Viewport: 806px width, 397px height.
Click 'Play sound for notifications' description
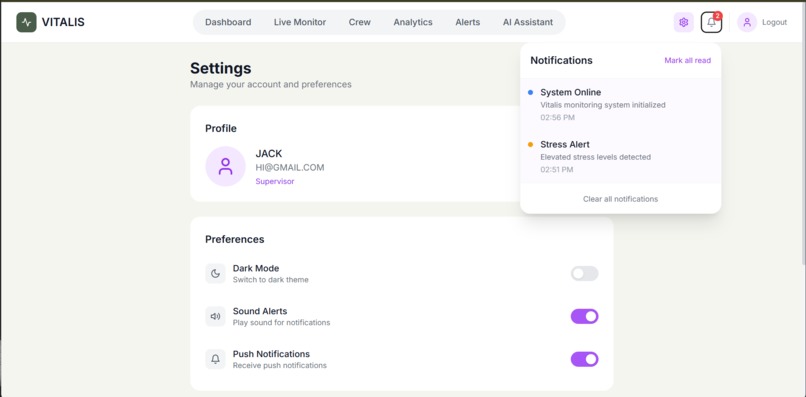pos(281,323)
